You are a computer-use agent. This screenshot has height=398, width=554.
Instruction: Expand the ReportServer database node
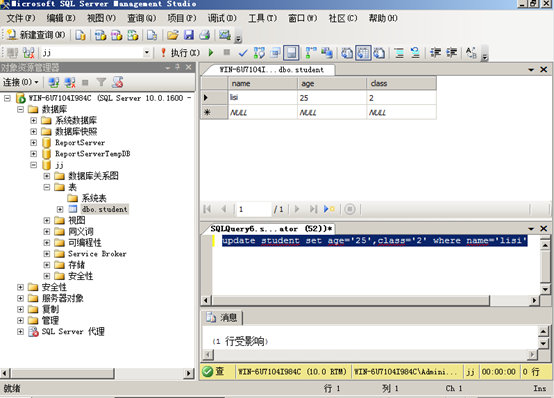tap(33, 143)
